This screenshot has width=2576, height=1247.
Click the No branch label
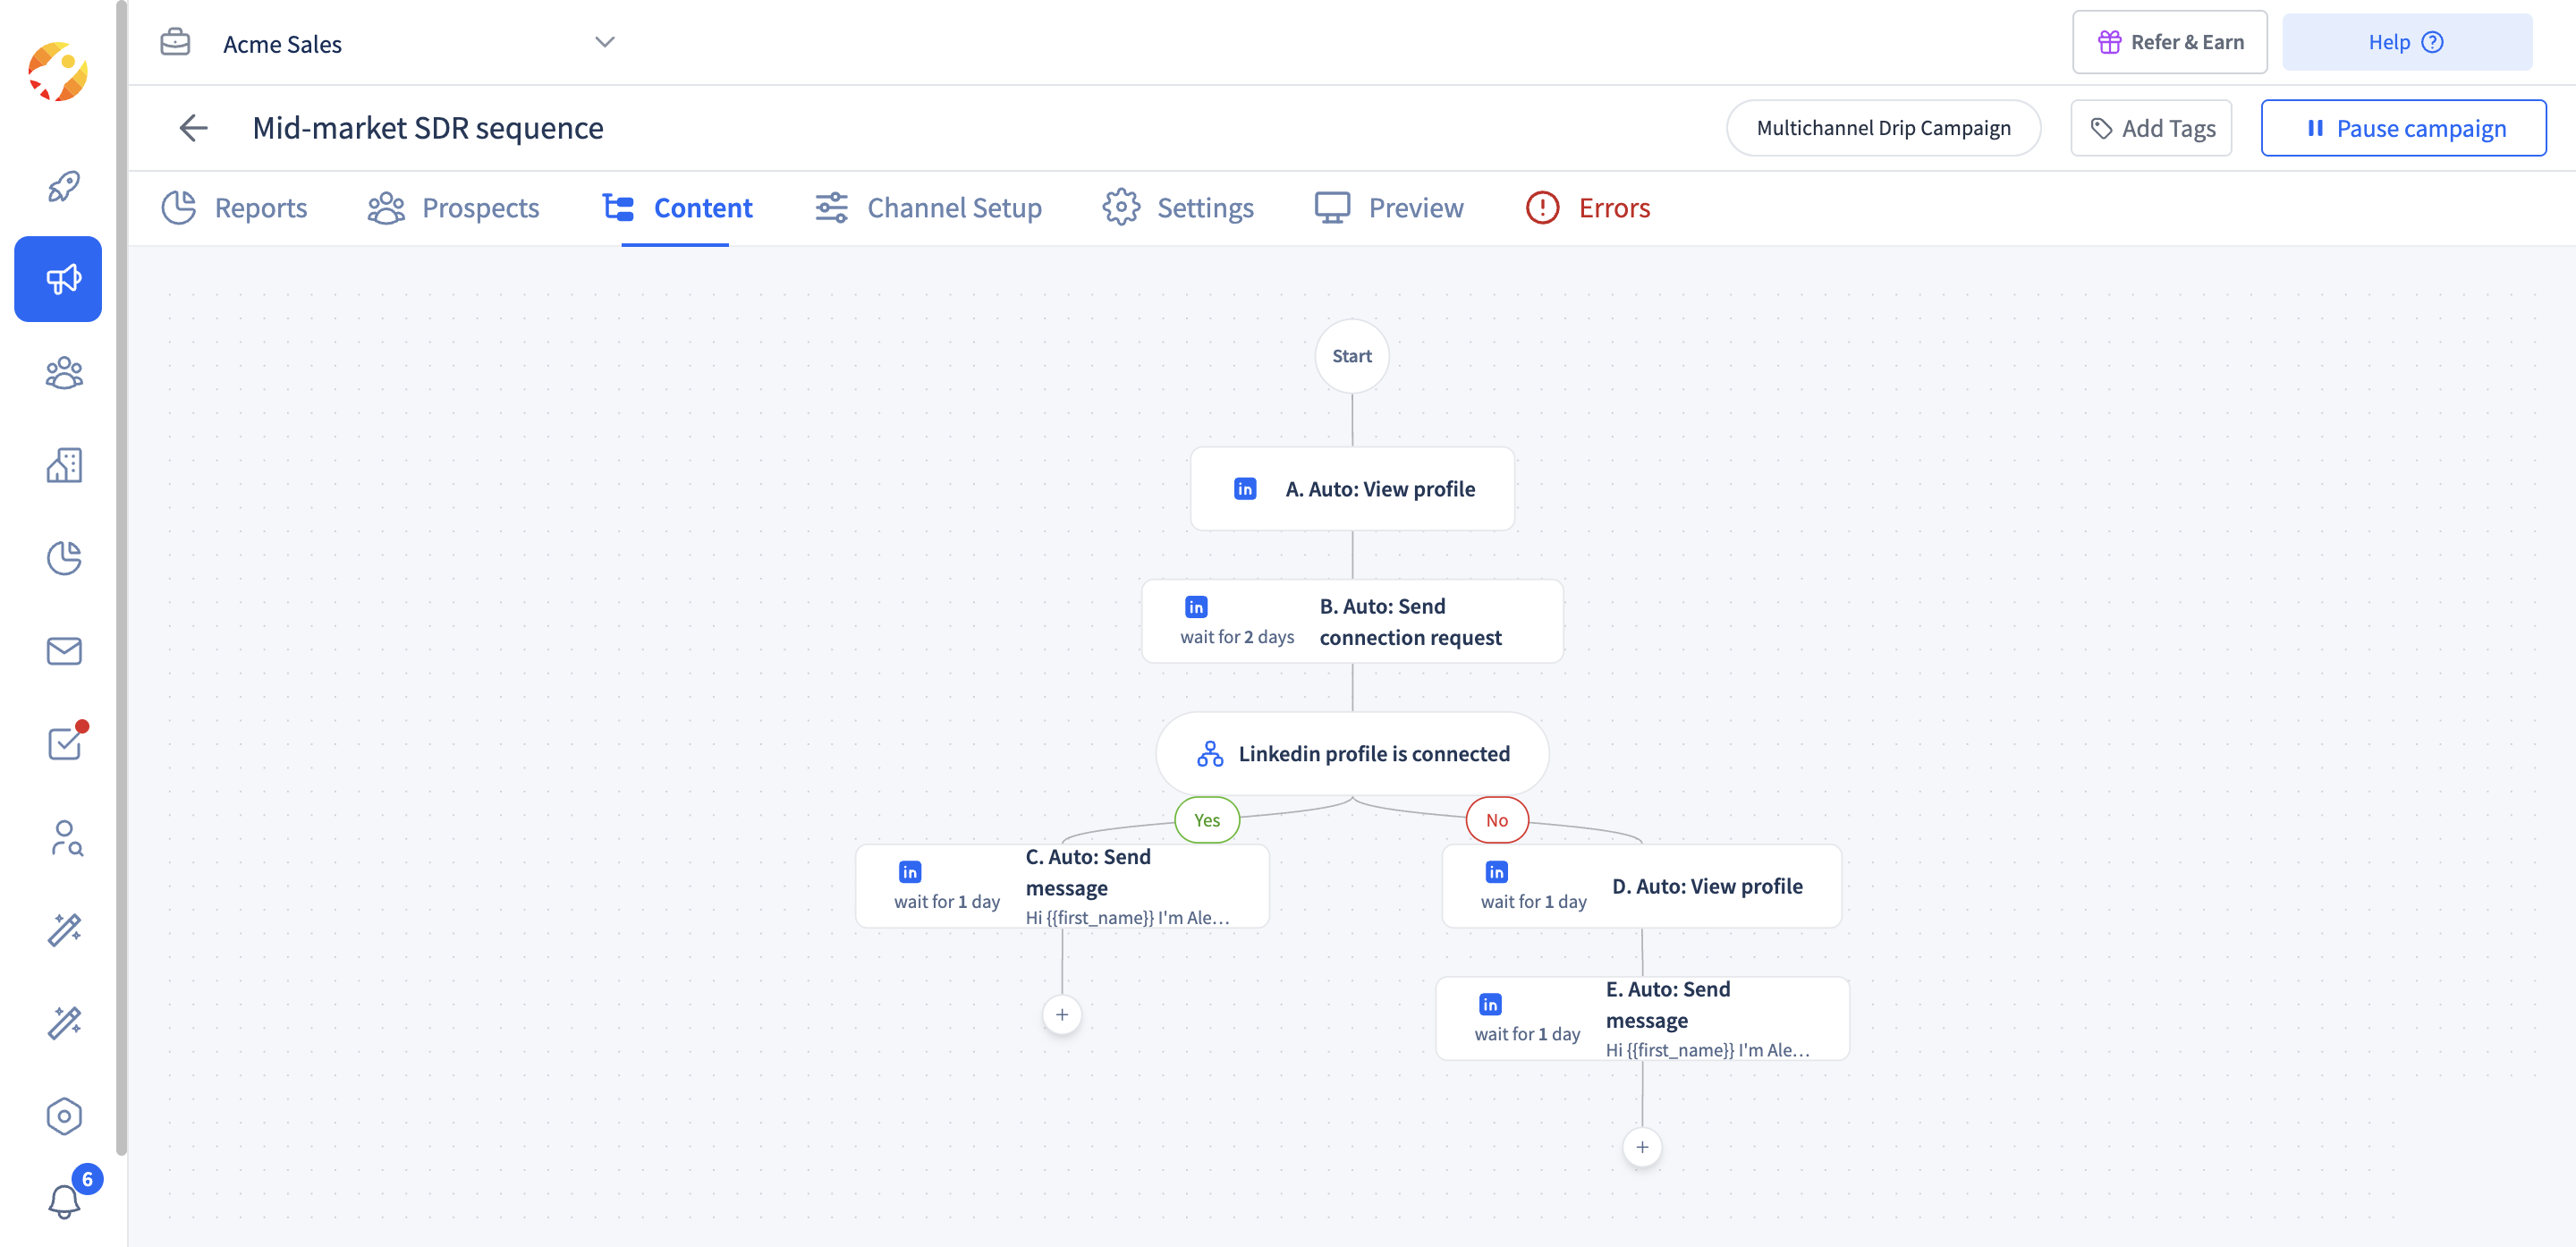[x=1497, y=820]
